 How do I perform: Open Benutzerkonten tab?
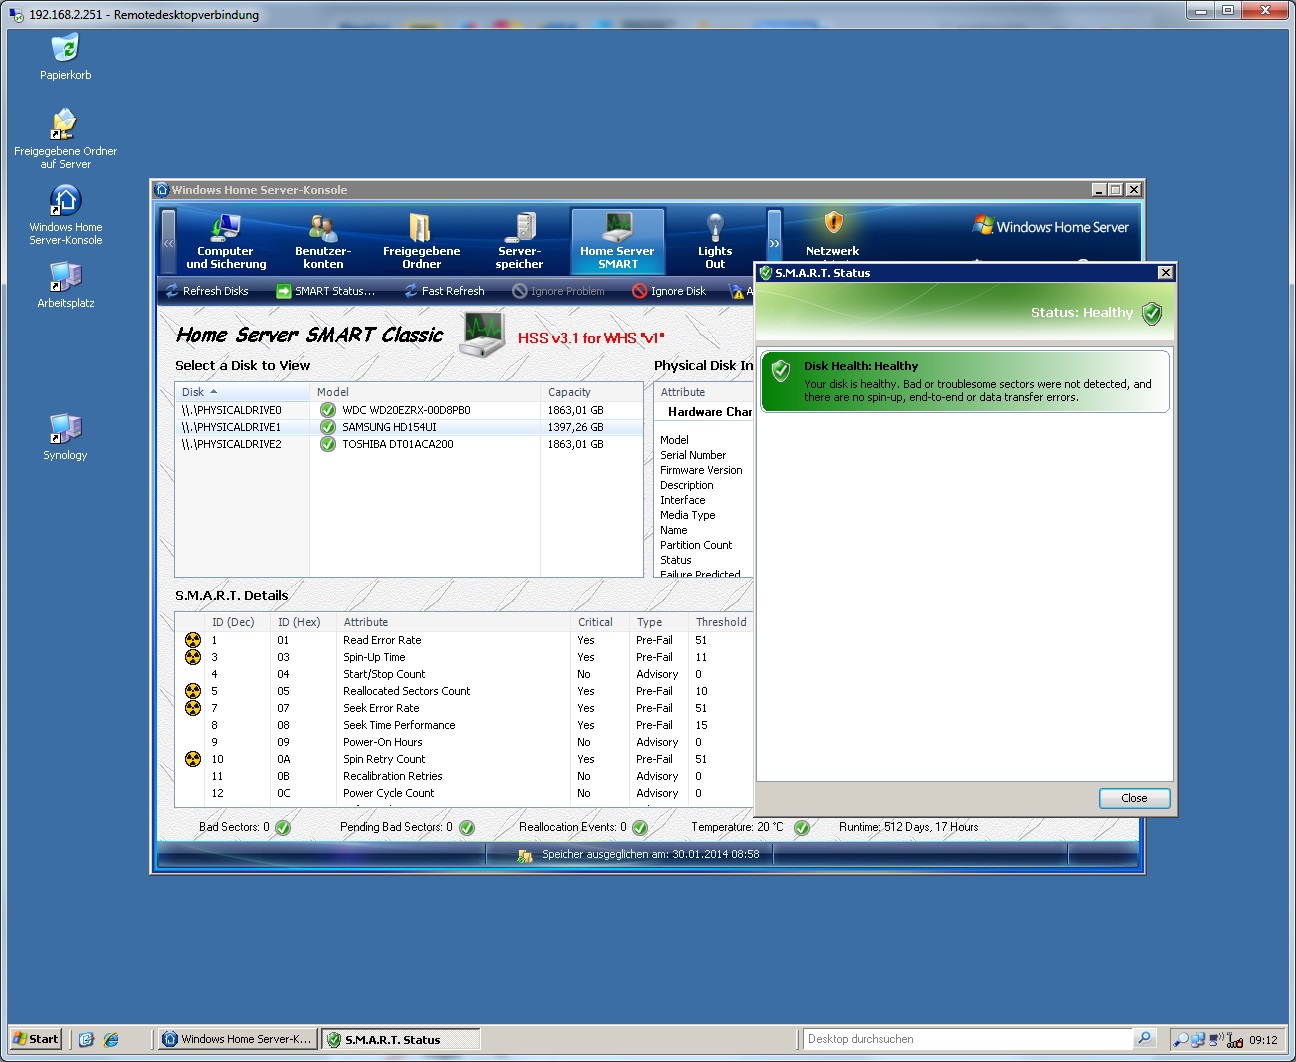coord(323,241)
